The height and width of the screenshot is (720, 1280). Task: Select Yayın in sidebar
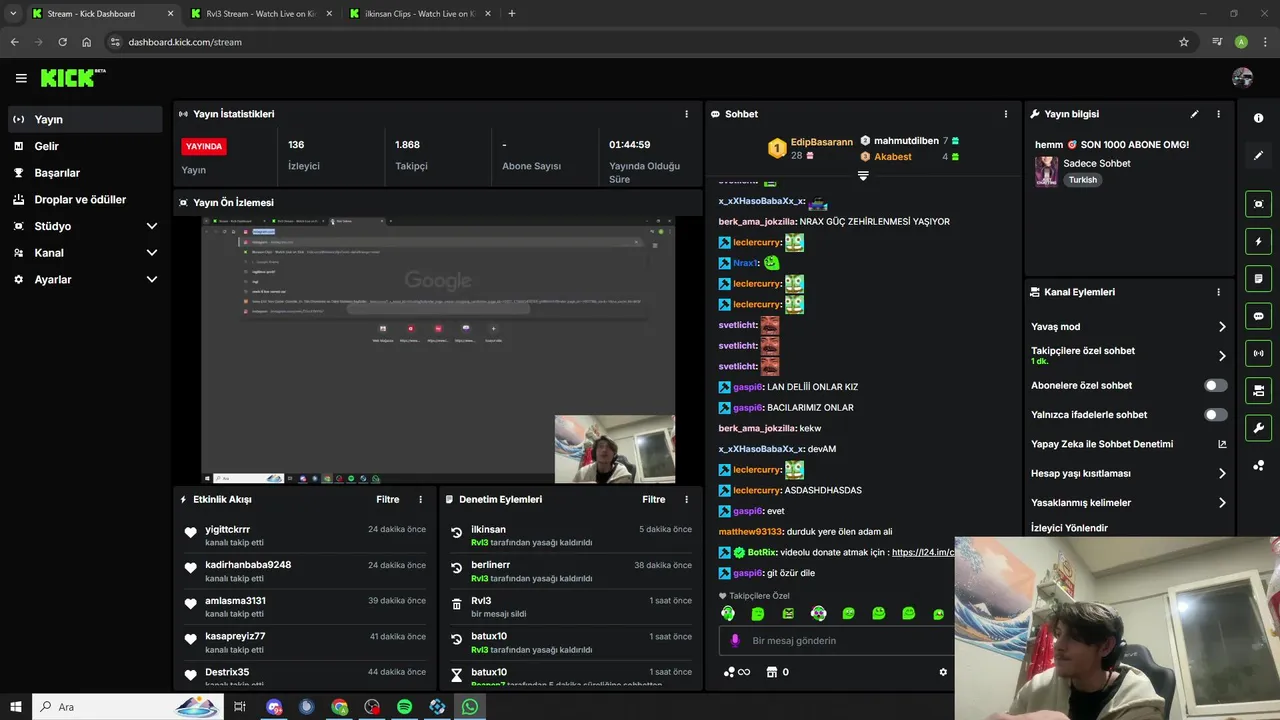(x=84, y=119)
